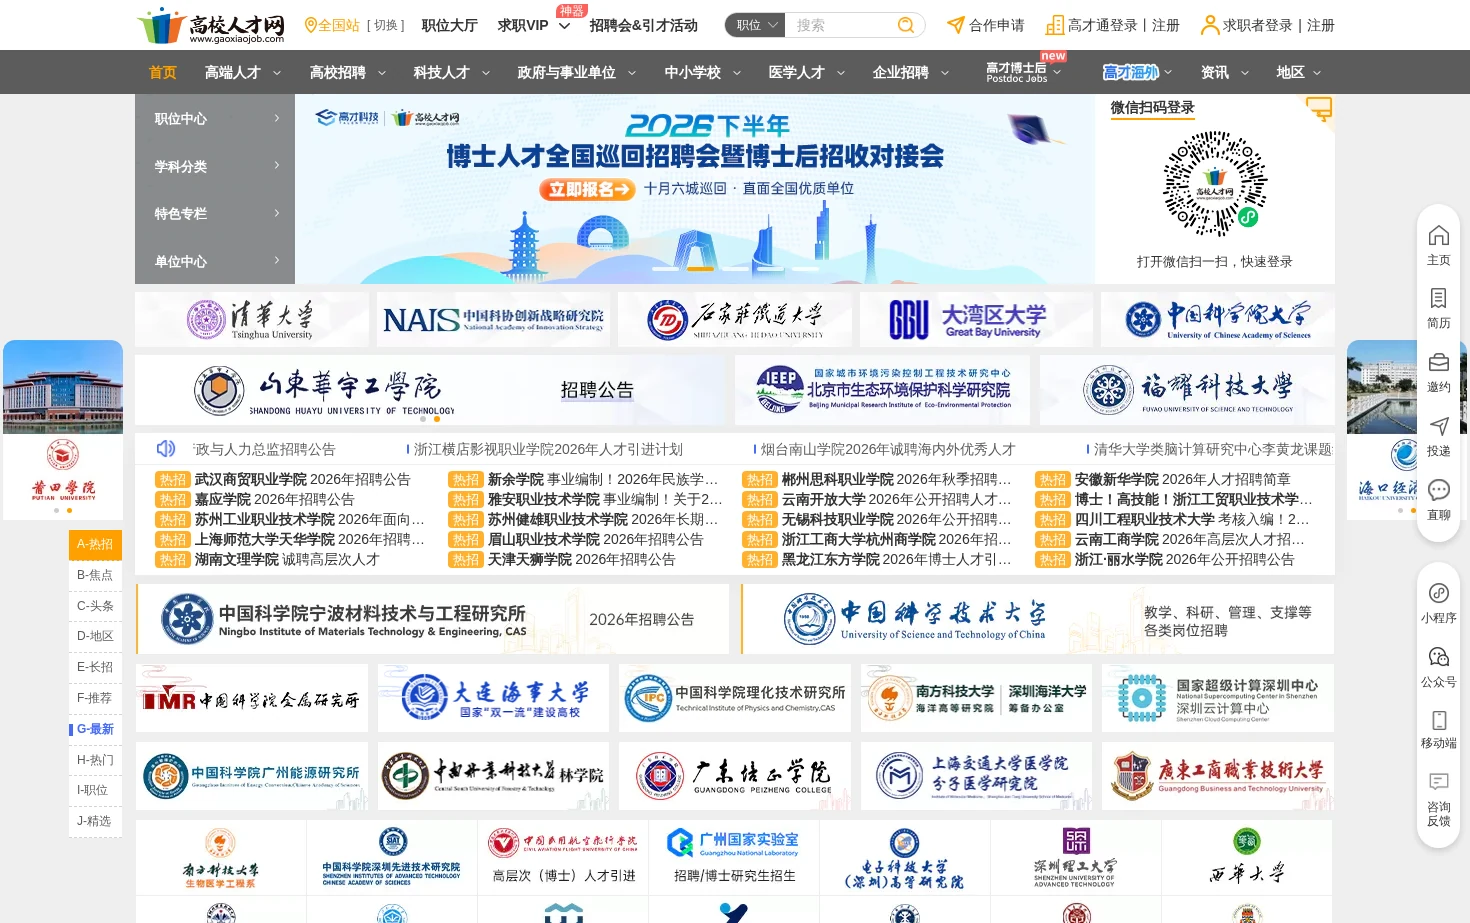Open 移动端 phone icon in right sidebar
The image size is (1470, 923).
click(x=1439, y=720)
